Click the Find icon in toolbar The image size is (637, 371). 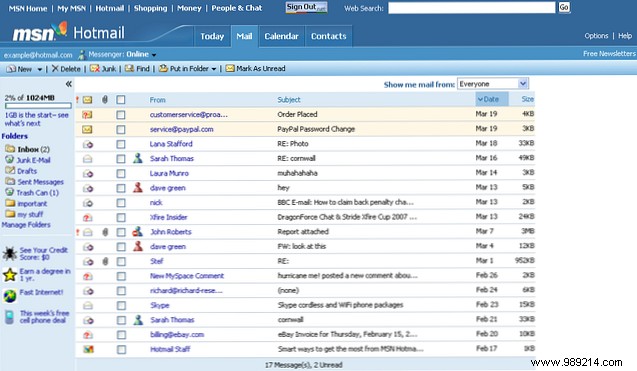[130, 68]
